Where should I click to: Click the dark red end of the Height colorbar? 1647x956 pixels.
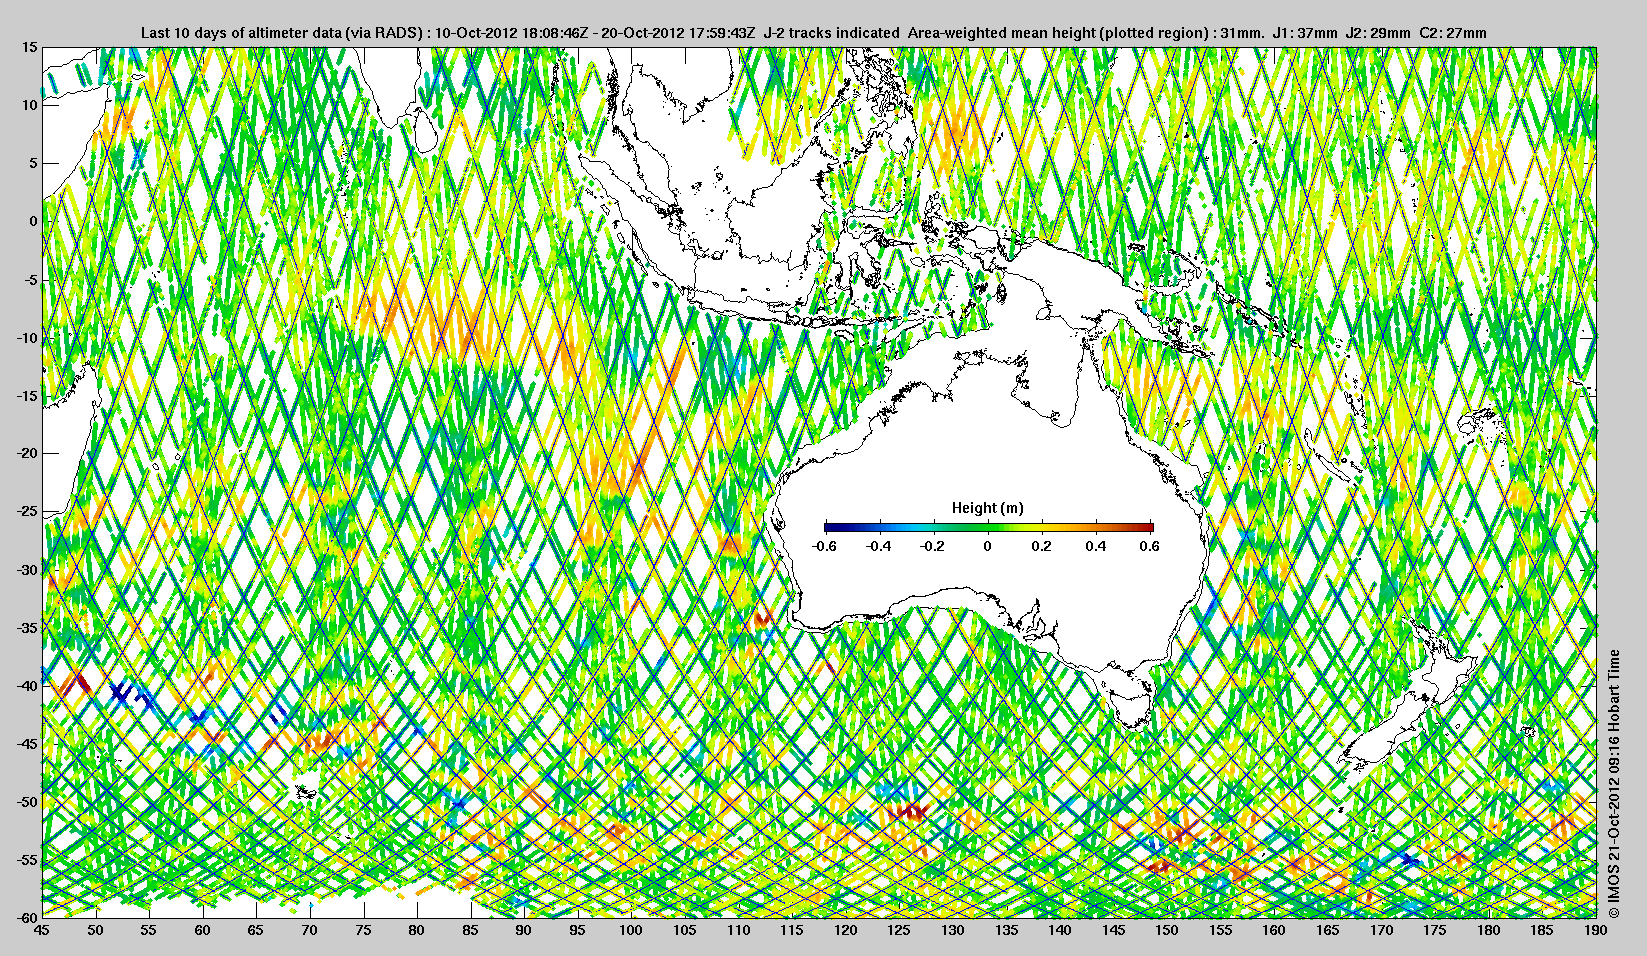pos(1148,527)
